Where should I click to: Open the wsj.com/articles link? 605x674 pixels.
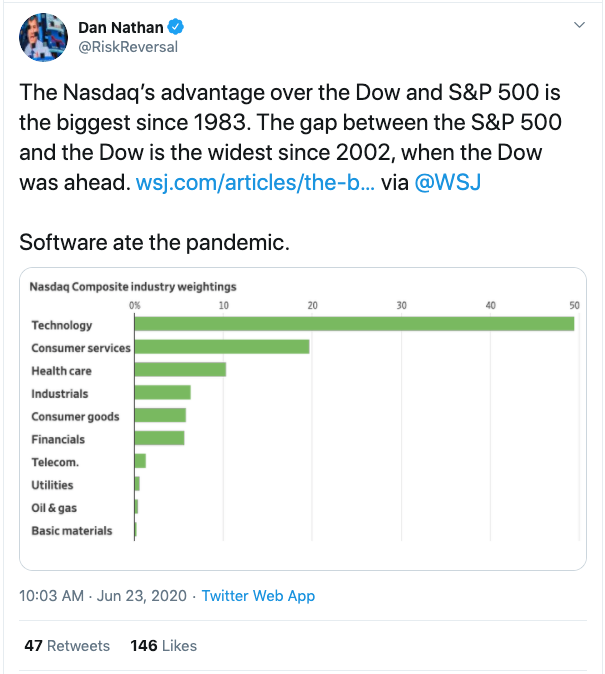point(255,183)
